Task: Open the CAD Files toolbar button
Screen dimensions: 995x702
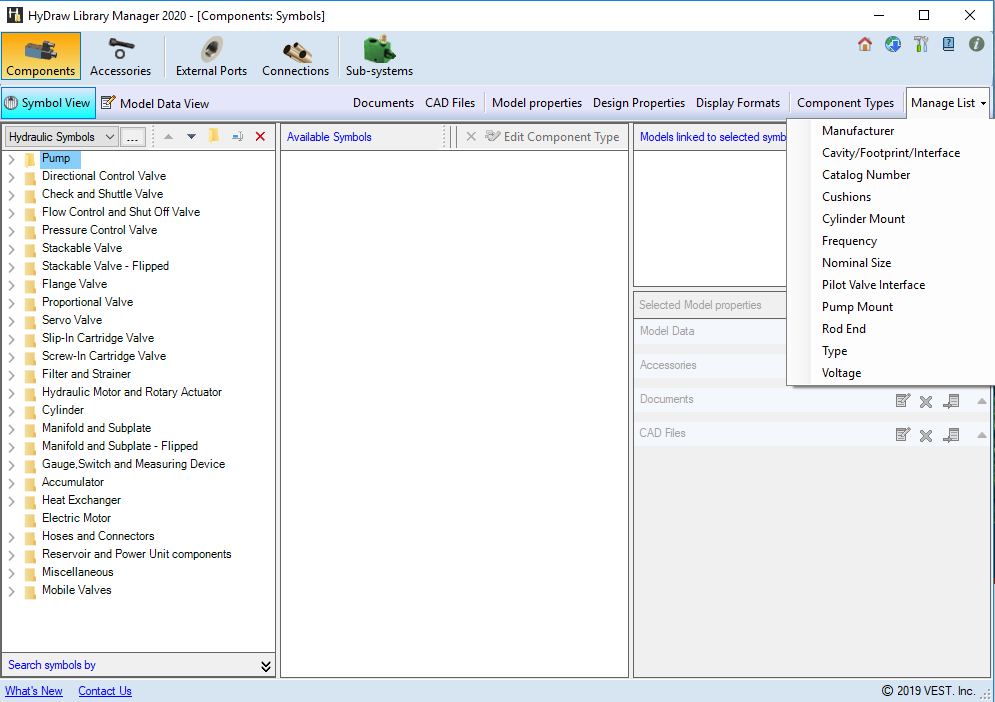Action: click(450, 103)
